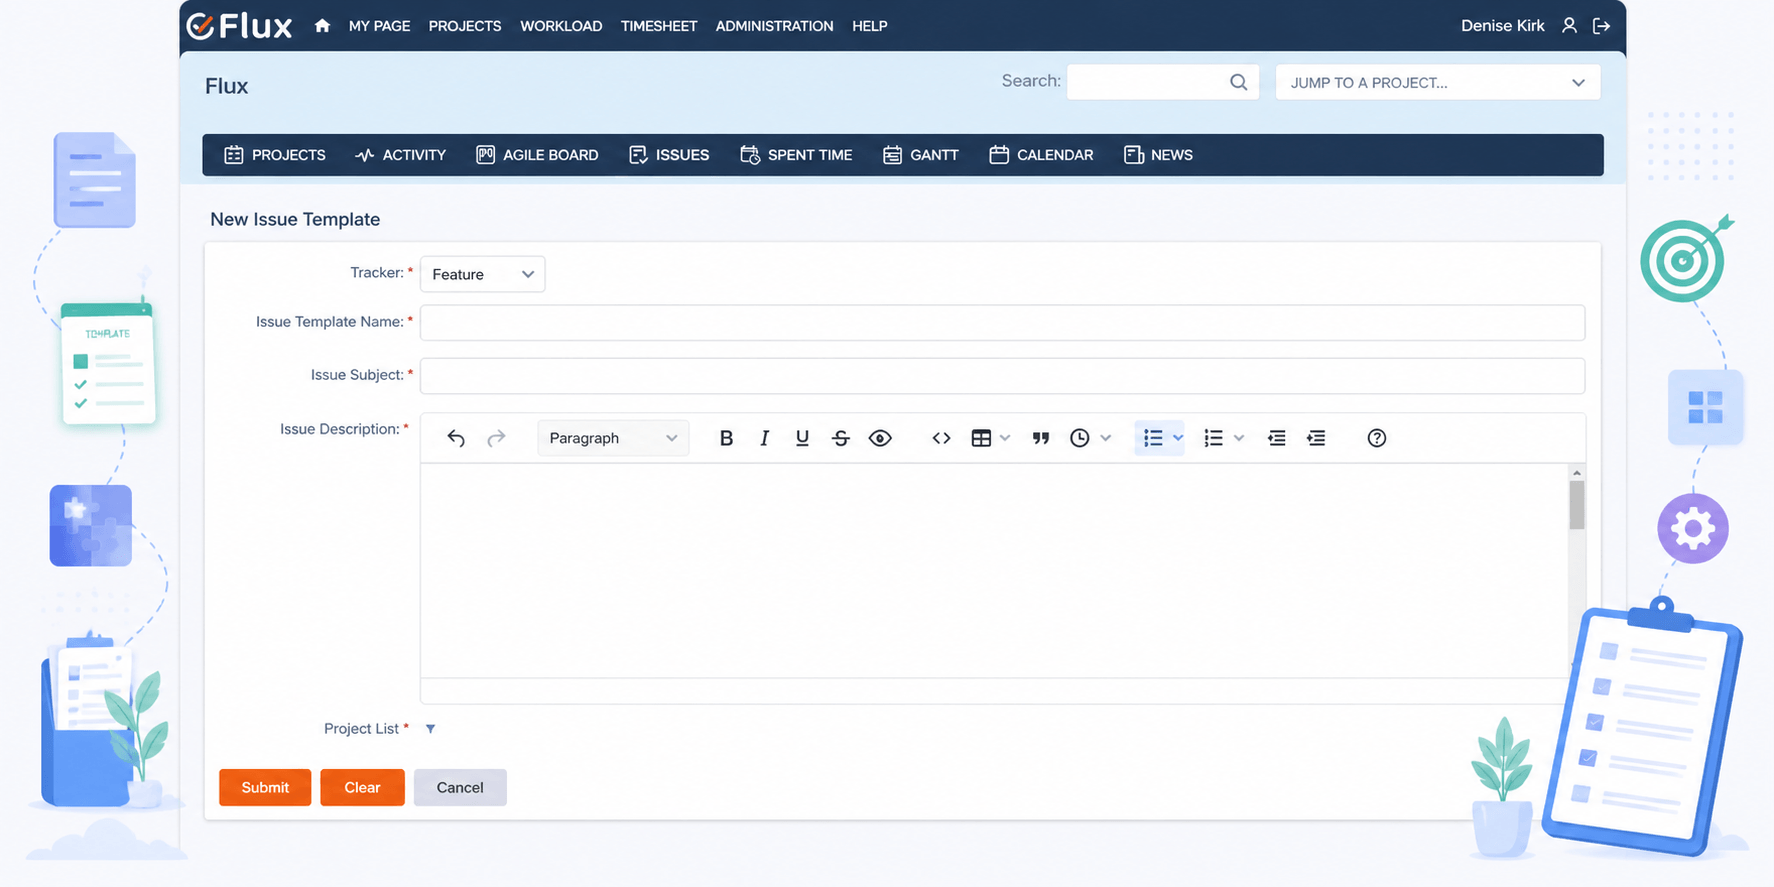Viewport: 1774px width, 887px height.
Task: Switch to the Projects tab in project bar
Action: 275,155
